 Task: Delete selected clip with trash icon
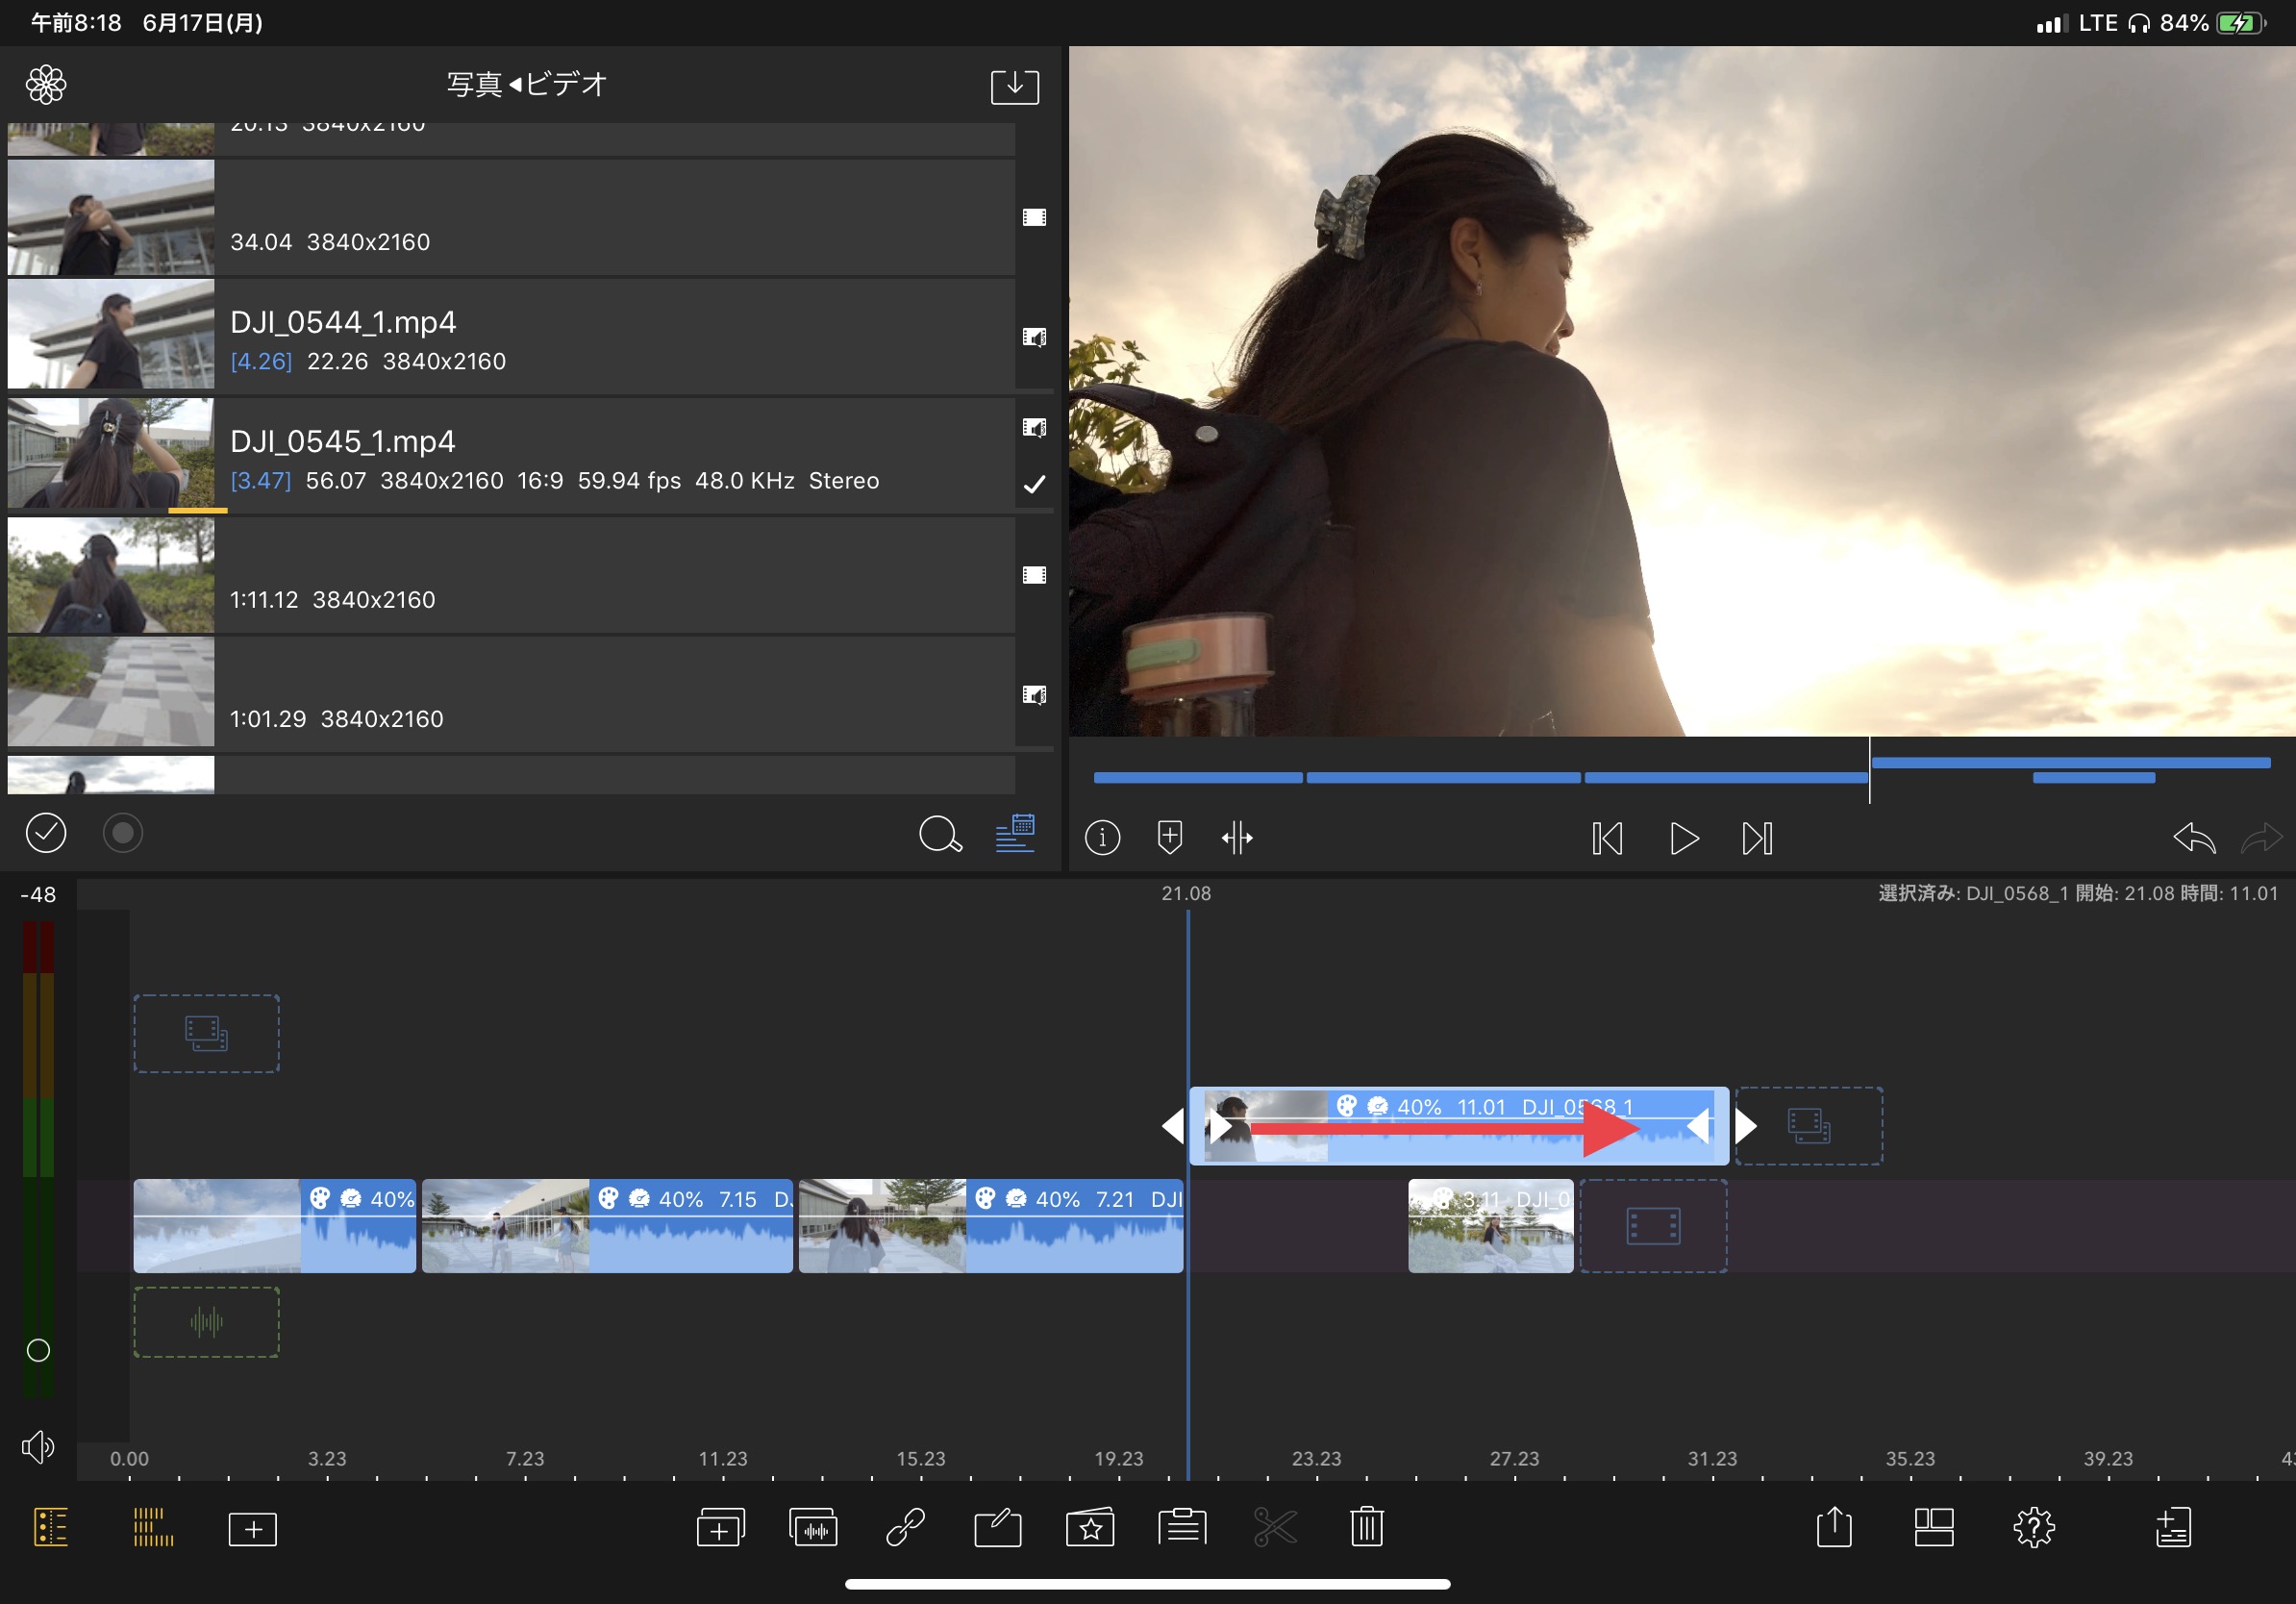click(1366, 1527)
